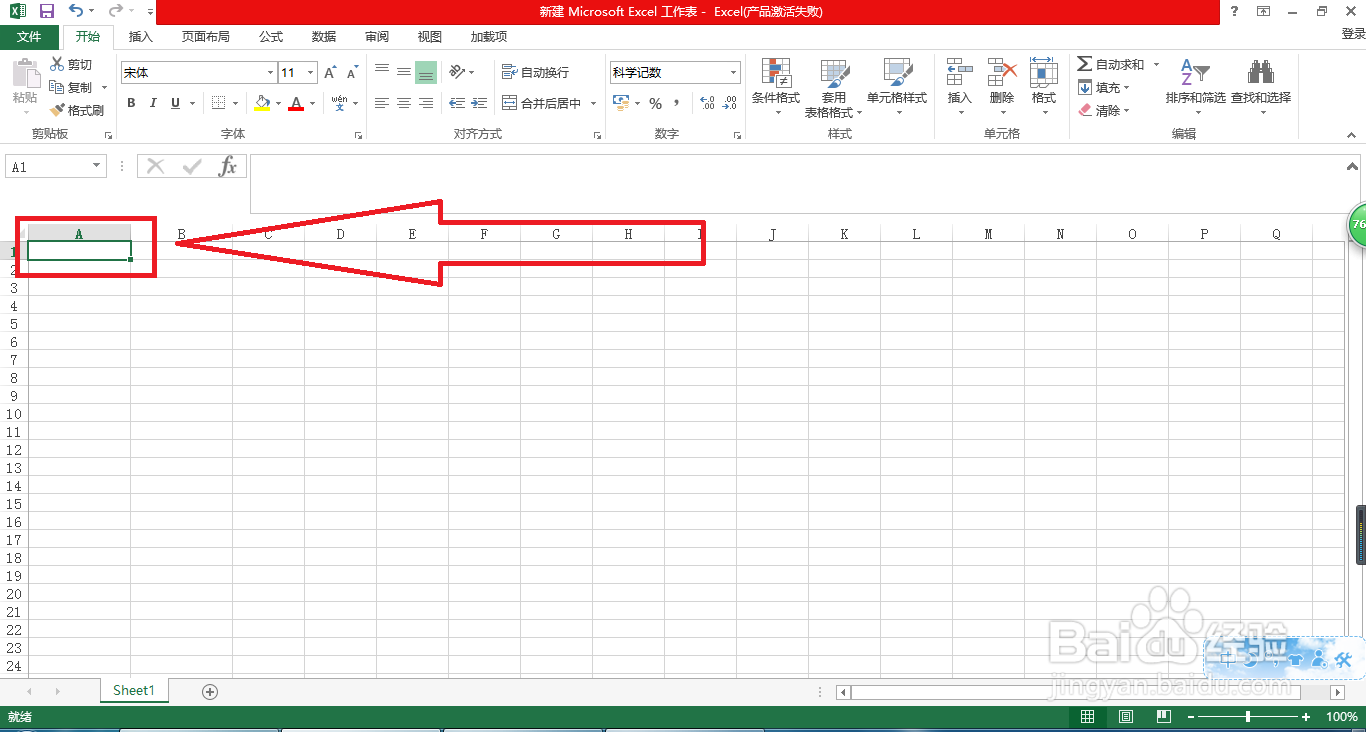Open Find and Select (查找和选择)

point(1260,86)
